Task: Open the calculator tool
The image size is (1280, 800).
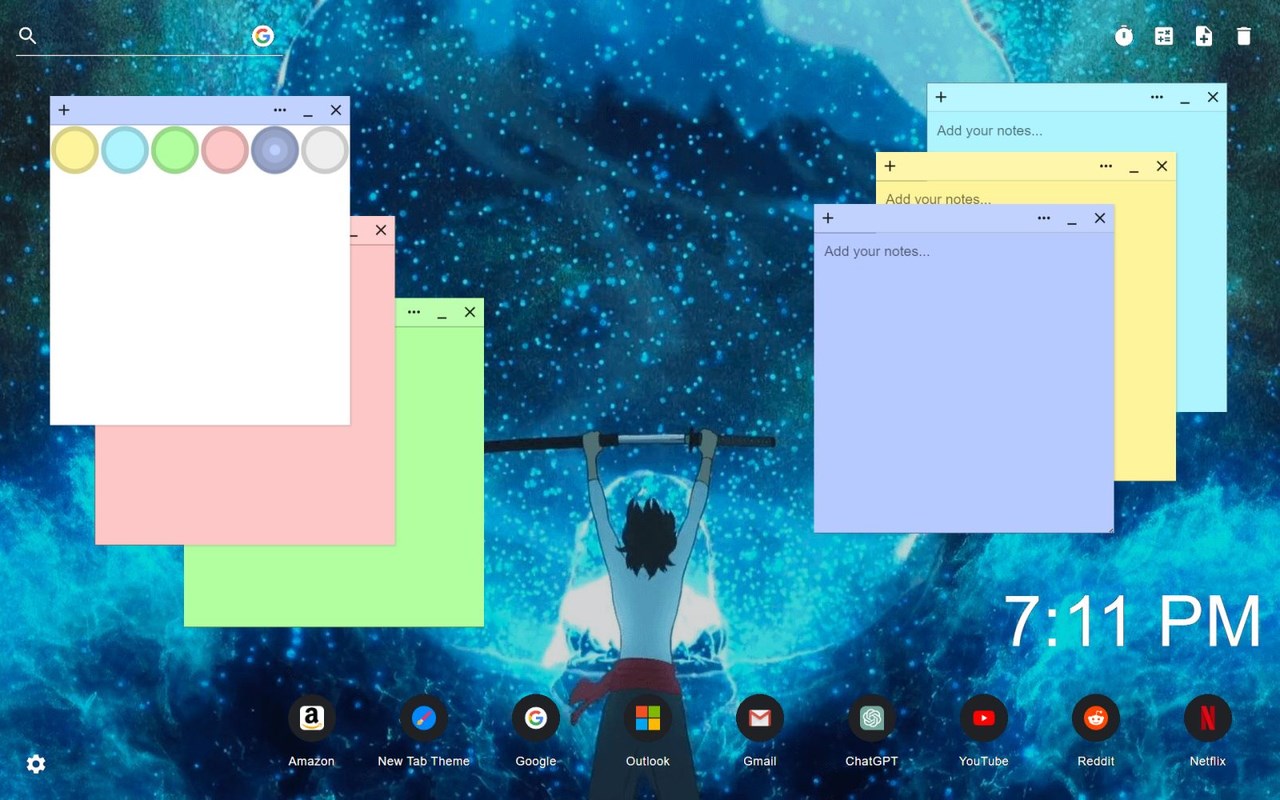Action: 1164,36
